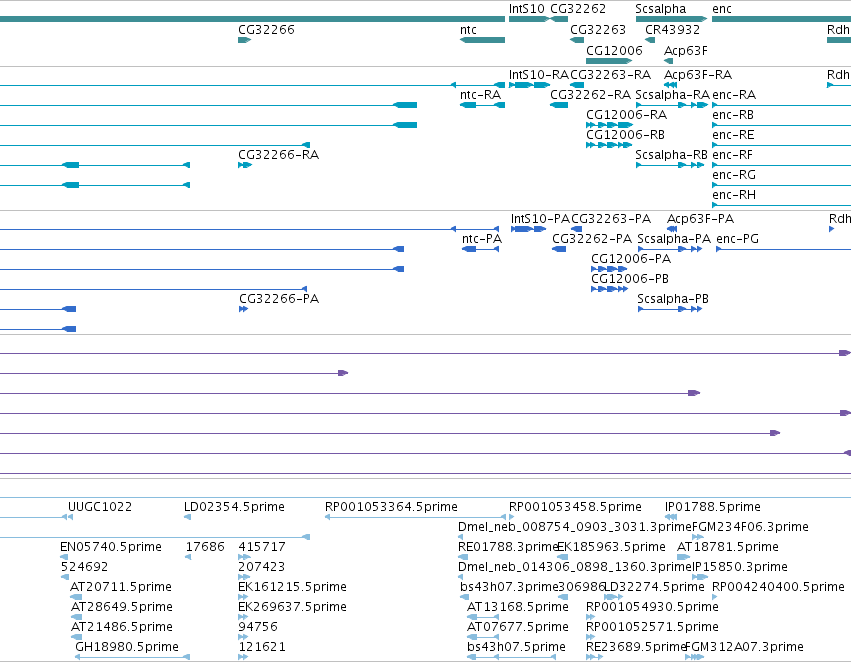This screenshot has height=662, width=851.
Task: Select the CG32263 gene label
Action: tap(598, 30)
